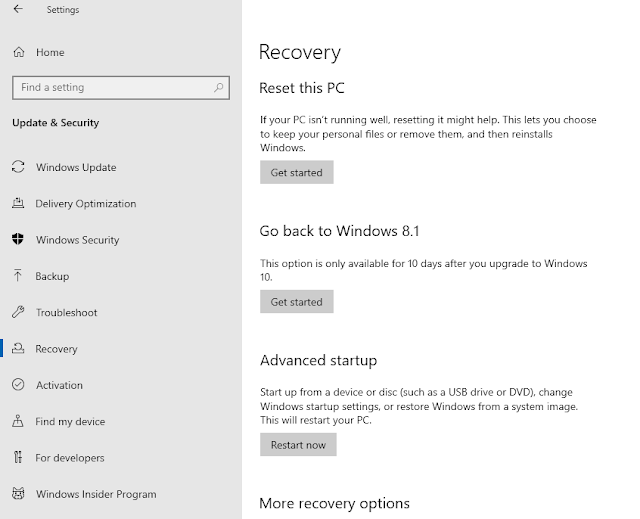Click Get started under Go back to Windows 8.1
Screen dimensions: 640x519
[297, 302]
